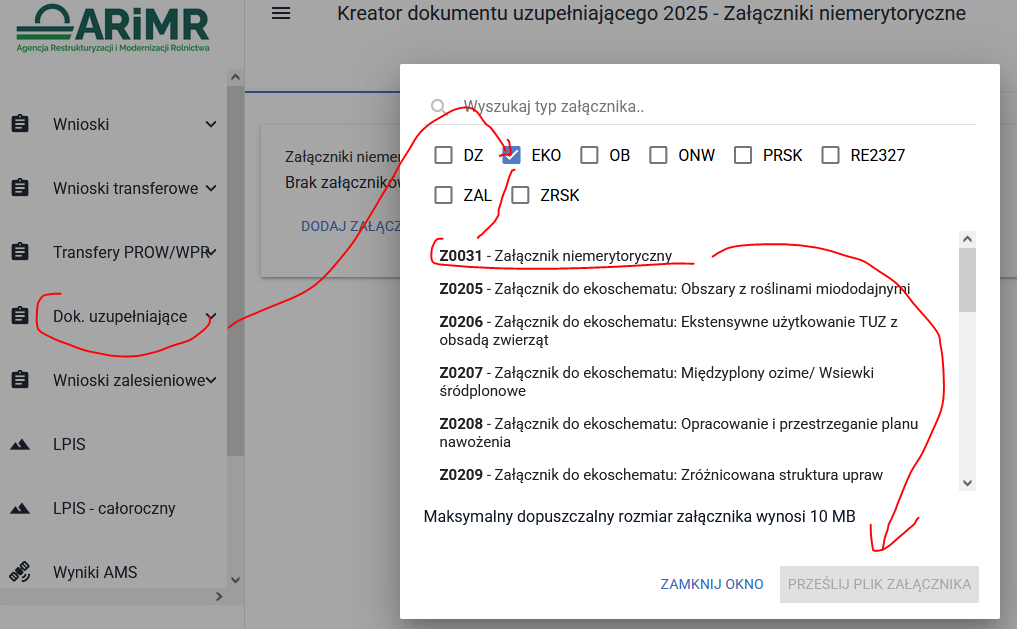The image size is (1017, 629).
Task: Click the clipboard icon beside Transfery PROW/WPR
Action: [19, 252]
